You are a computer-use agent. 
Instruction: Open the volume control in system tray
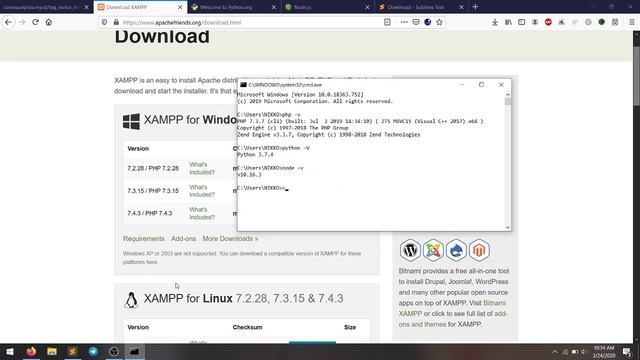[584, 352]
